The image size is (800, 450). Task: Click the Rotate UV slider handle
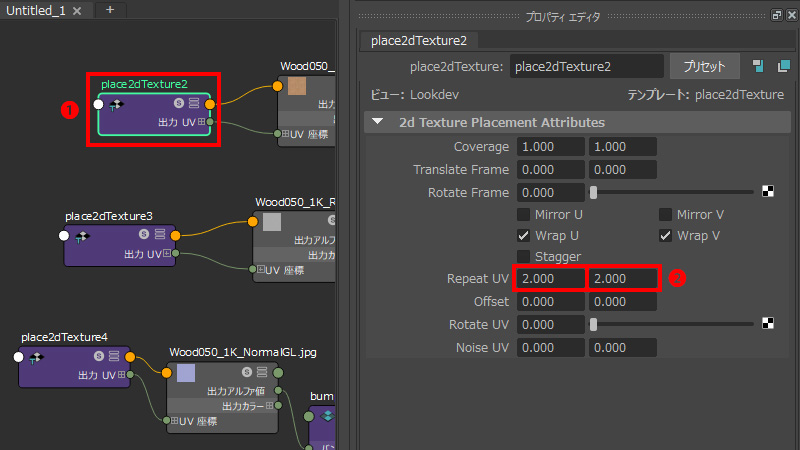tap(594, 324)
